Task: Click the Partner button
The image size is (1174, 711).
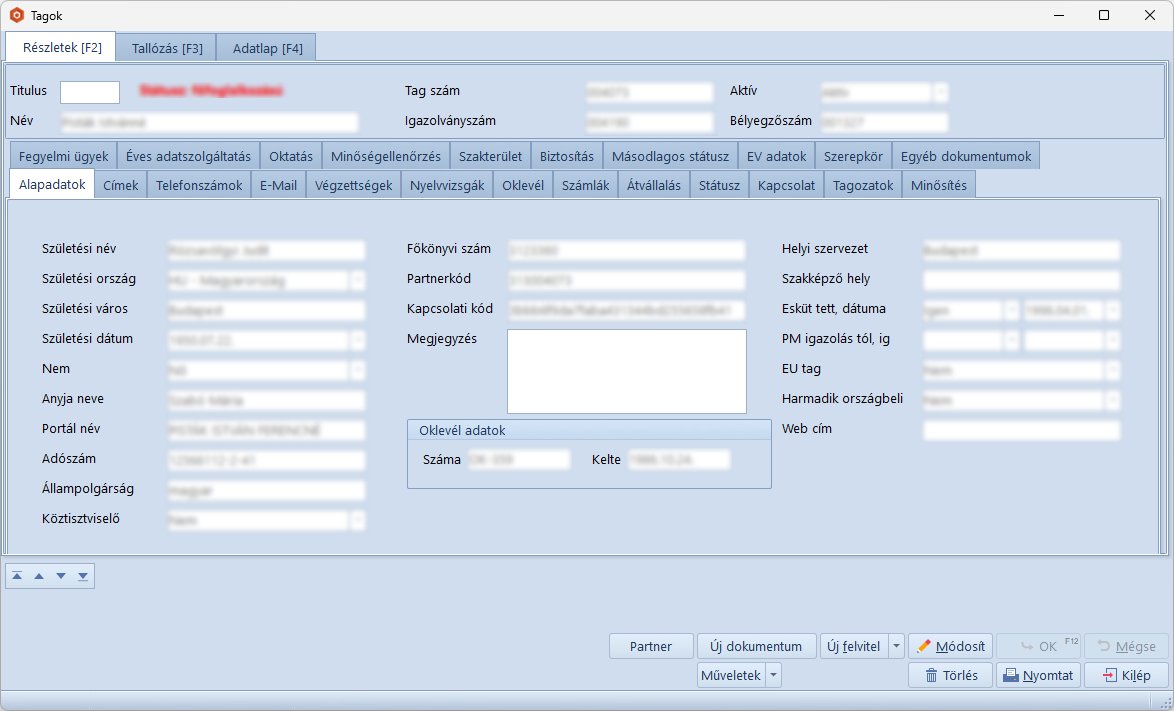Action: click(651, 646)
